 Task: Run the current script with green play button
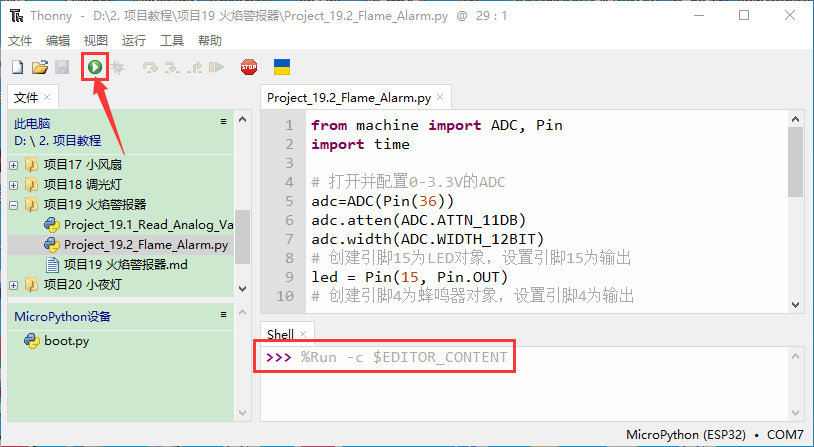94,67
